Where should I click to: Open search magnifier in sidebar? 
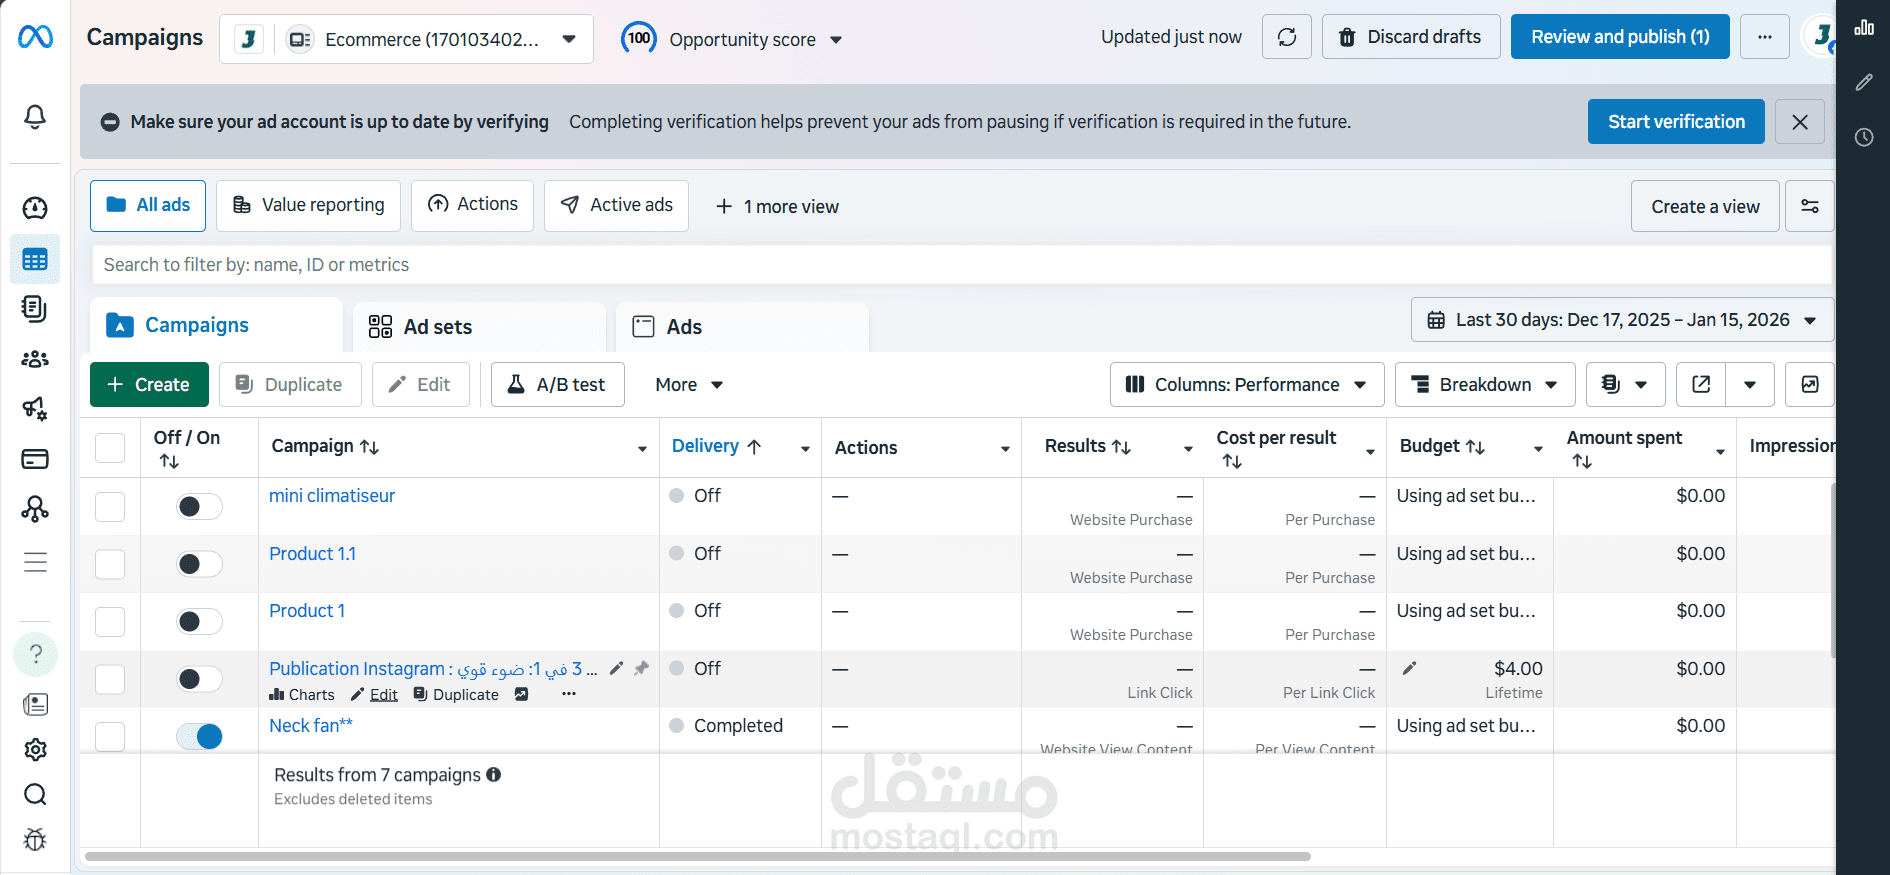point(35,795)
